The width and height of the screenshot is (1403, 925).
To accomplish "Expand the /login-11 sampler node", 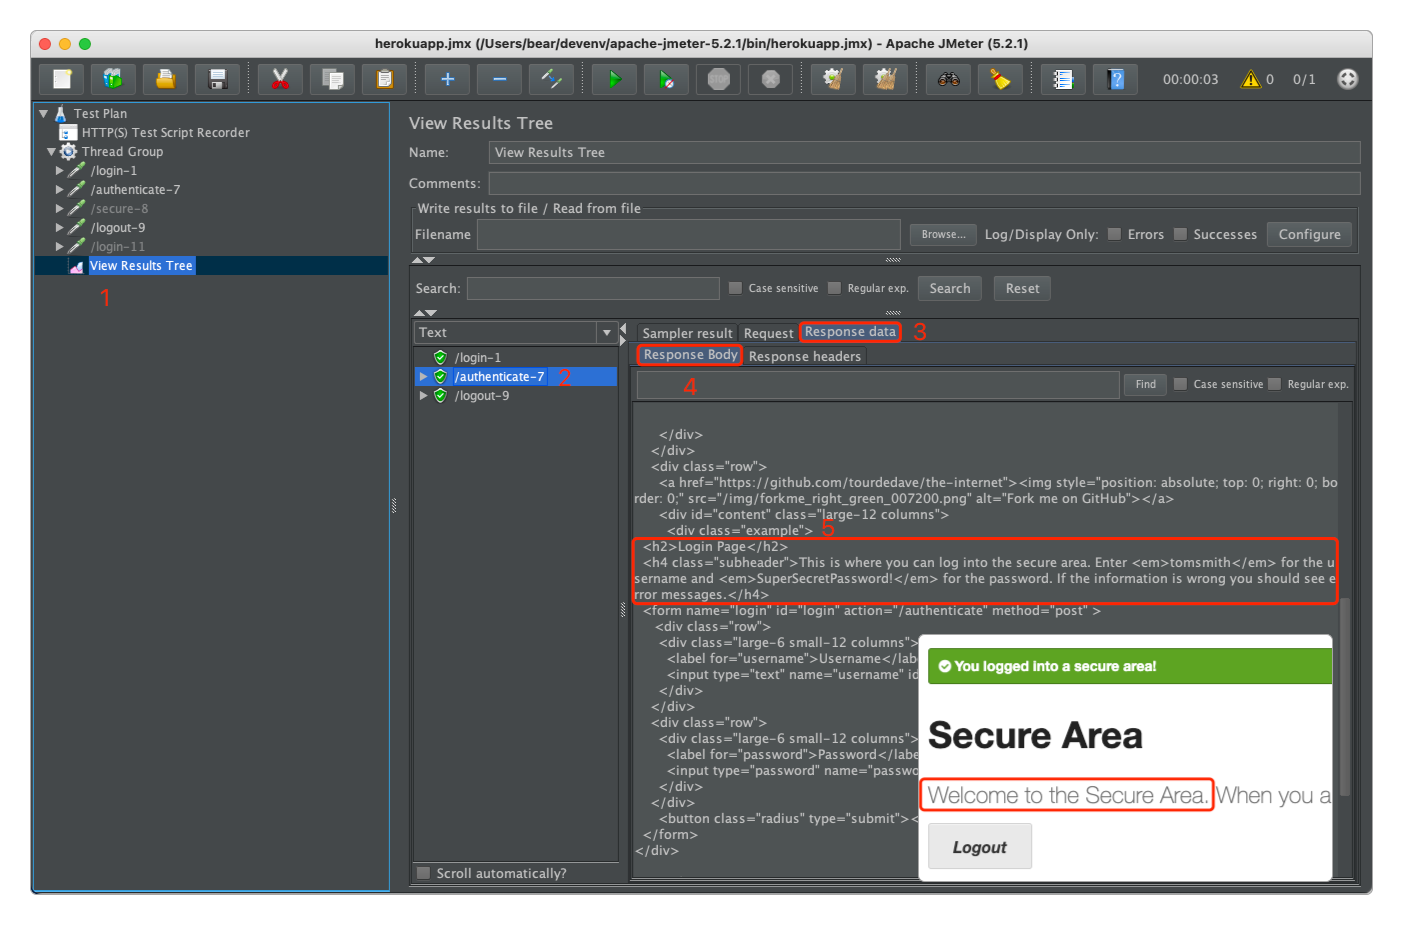I will click(x=59, y=247).
